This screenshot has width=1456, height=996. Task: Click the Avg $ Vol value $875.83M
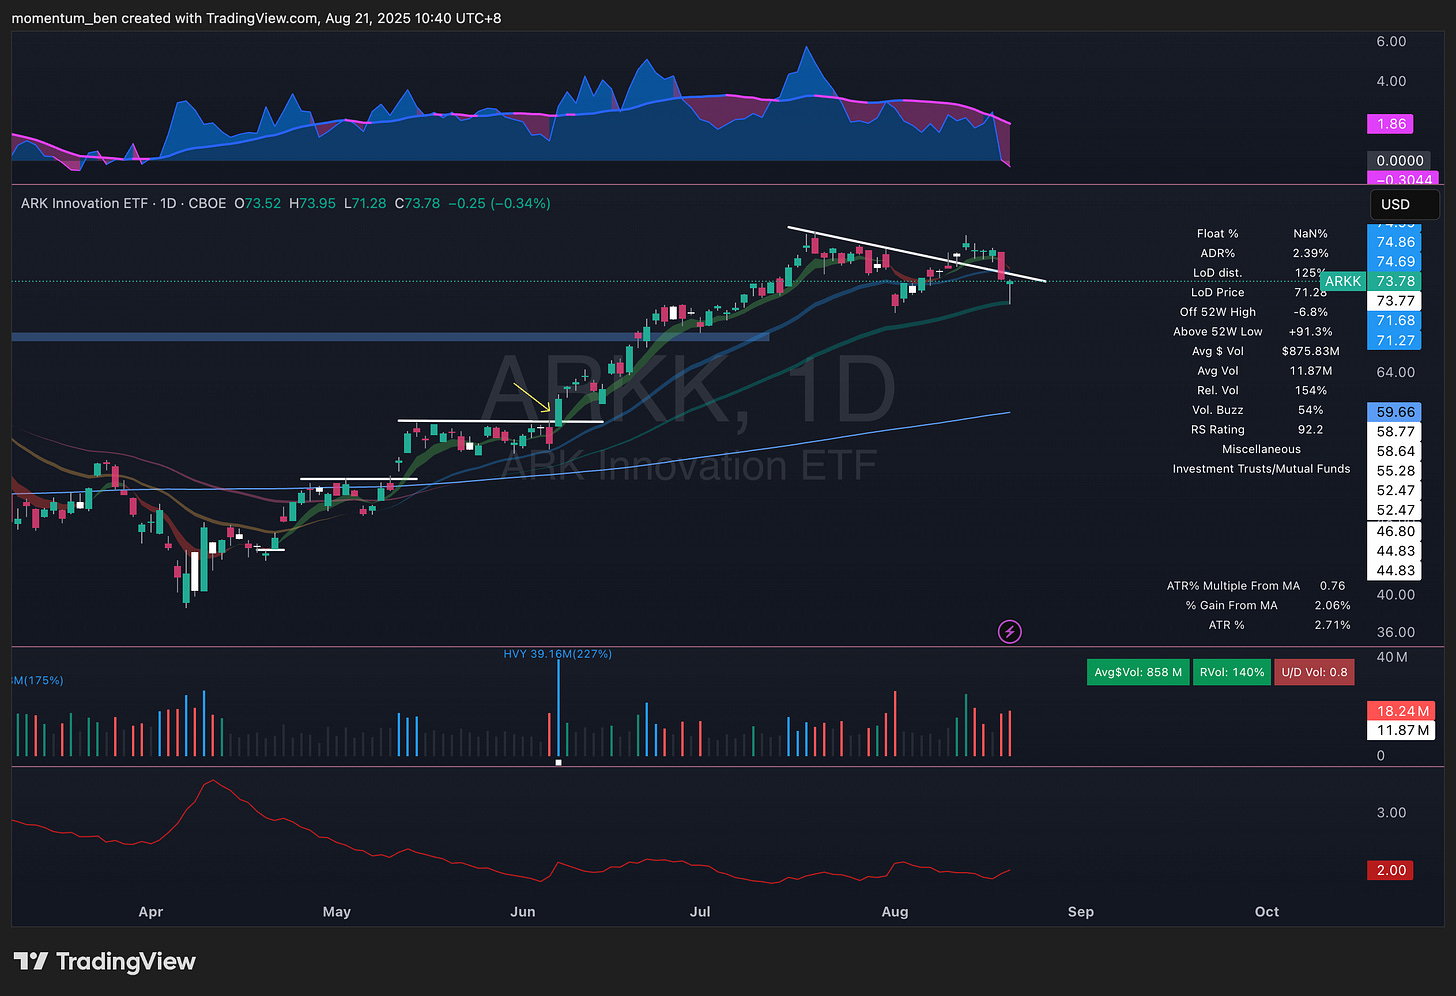click(1310, 351)
